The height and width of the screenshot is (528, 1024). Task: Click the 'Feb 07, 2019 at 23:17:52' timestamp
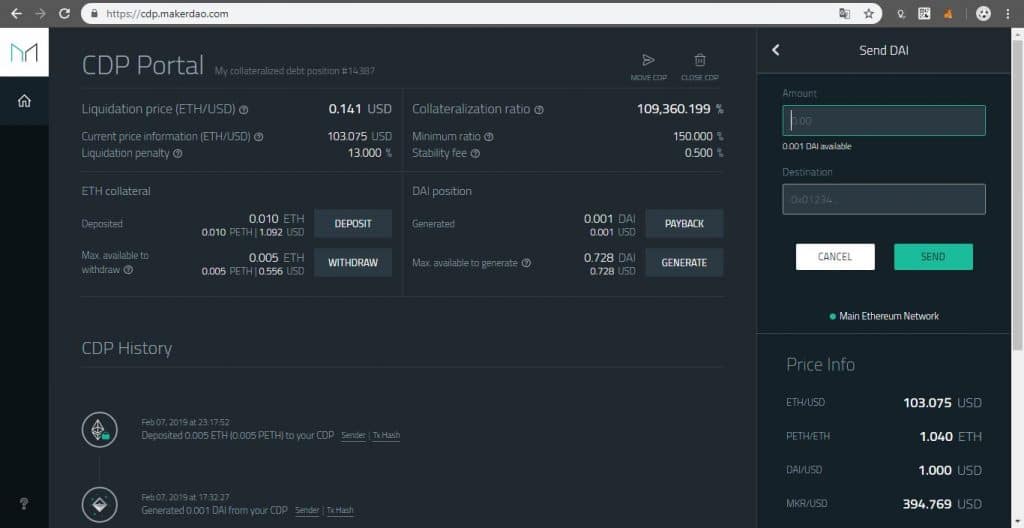click(x=185, y=423)
